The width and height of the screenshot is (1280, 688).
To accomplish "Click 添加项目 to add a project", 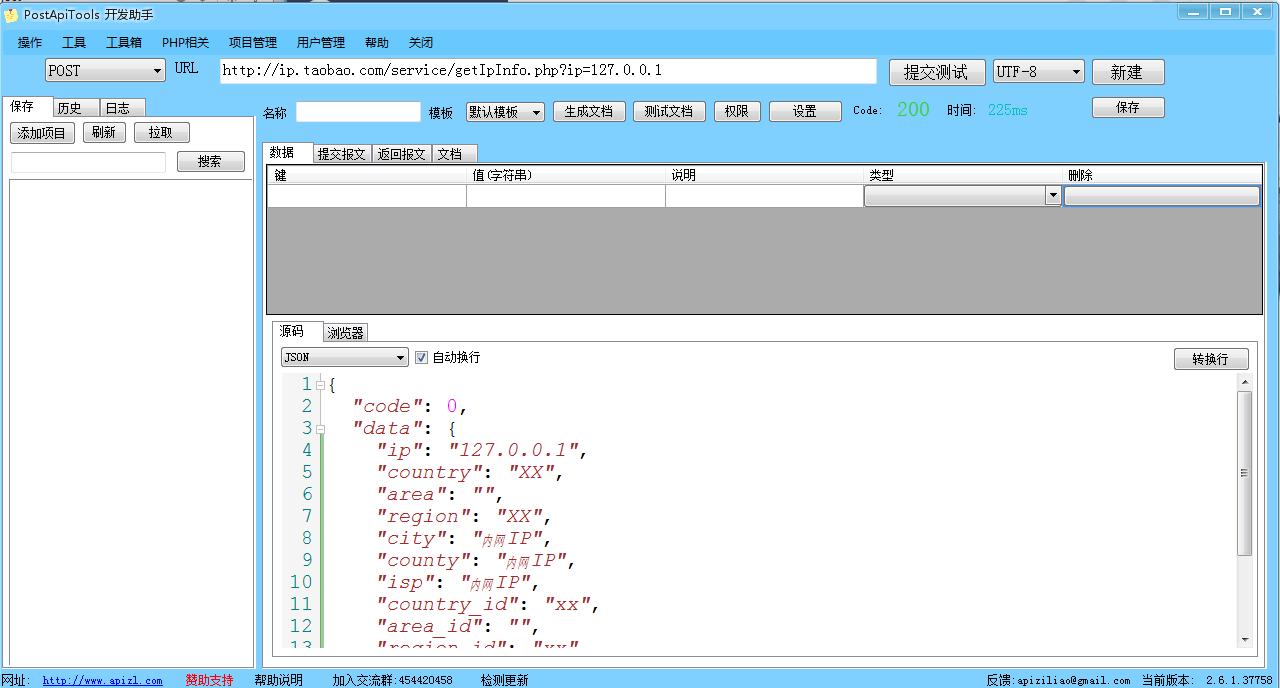I will [42, 132].
